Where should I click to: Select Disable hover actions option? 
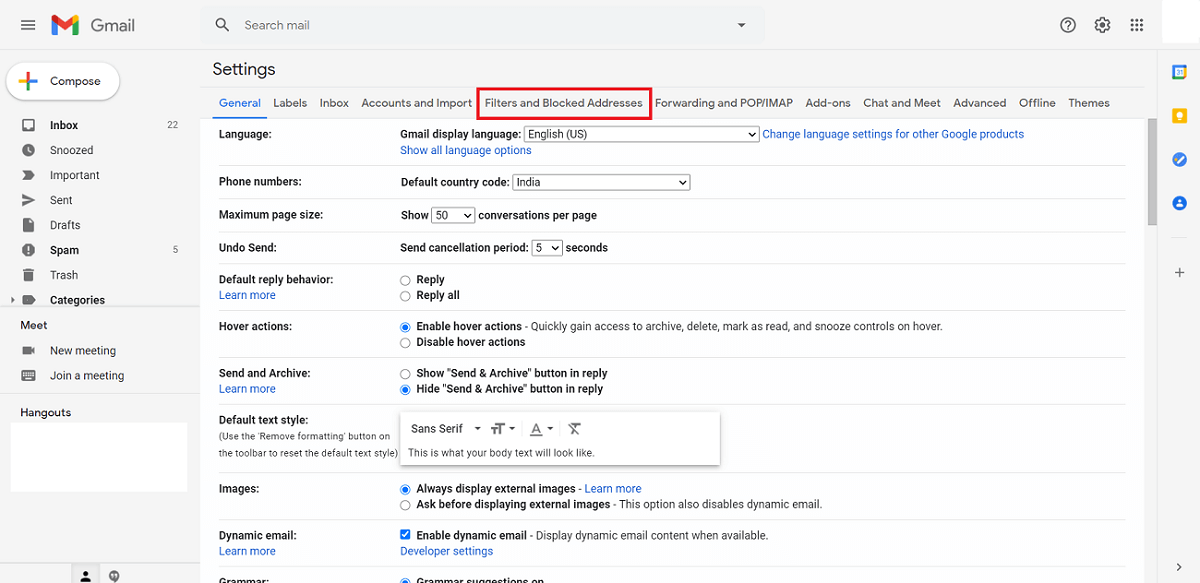(x=405, y=342)
